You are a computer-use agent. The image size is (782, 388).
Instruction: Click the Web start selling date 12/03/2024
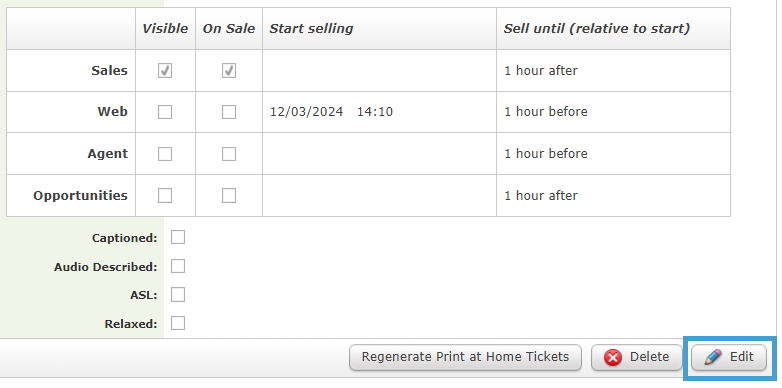306,112
